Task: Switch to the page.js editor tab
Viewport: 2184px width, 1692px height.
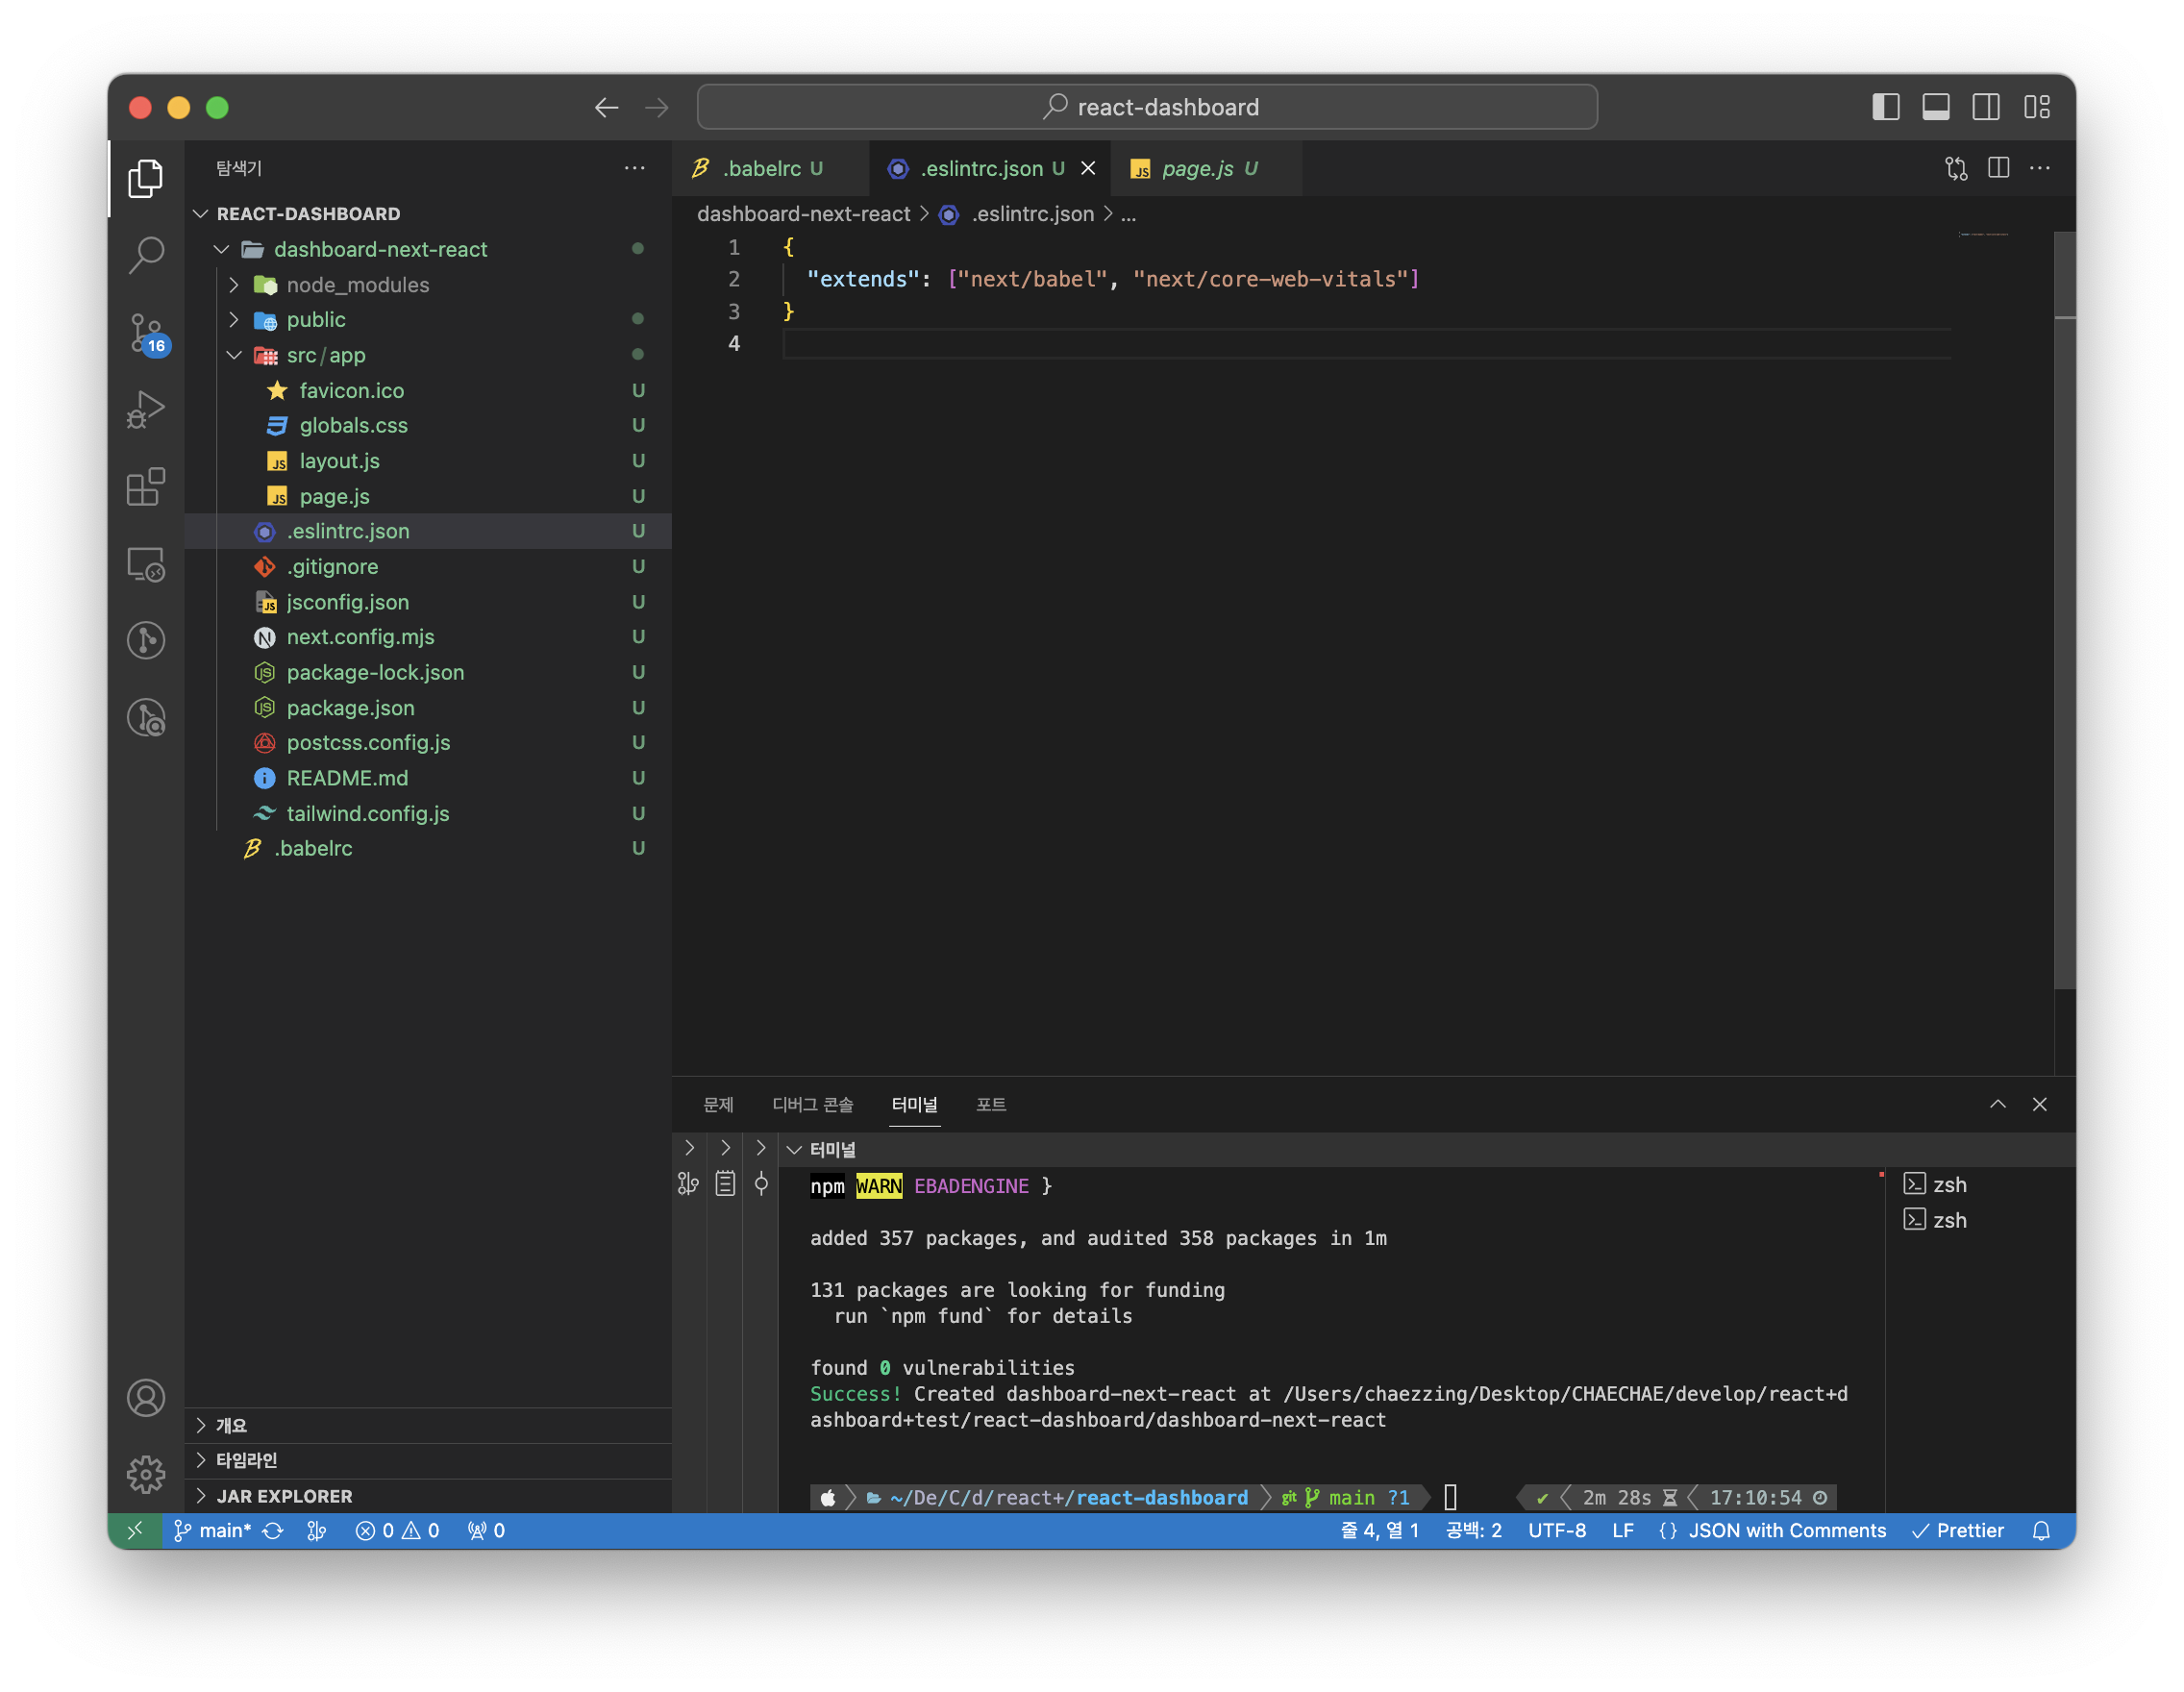Action: [1197, 168]
